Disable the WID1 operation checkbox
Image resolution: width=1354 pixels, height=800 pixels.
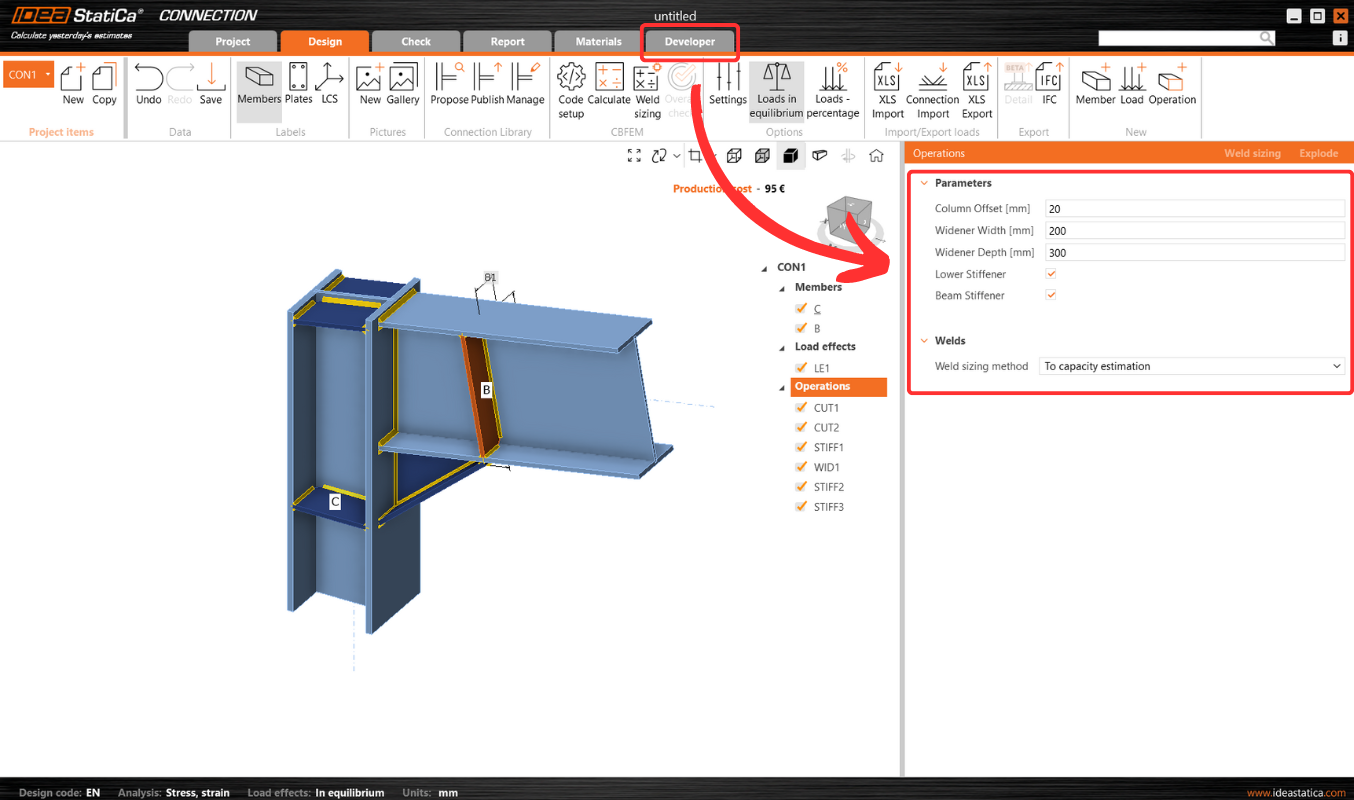[800, 467]
